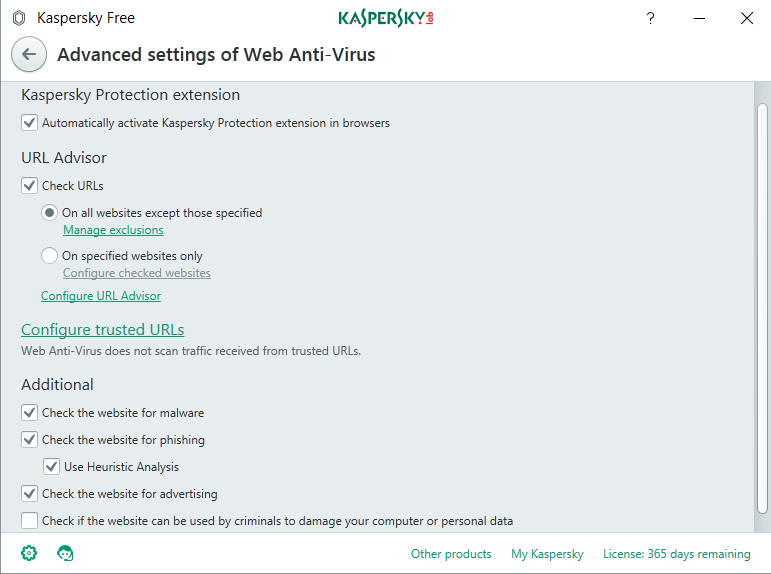
Task: Open Configure URL Advisor link
Action: 101,296
